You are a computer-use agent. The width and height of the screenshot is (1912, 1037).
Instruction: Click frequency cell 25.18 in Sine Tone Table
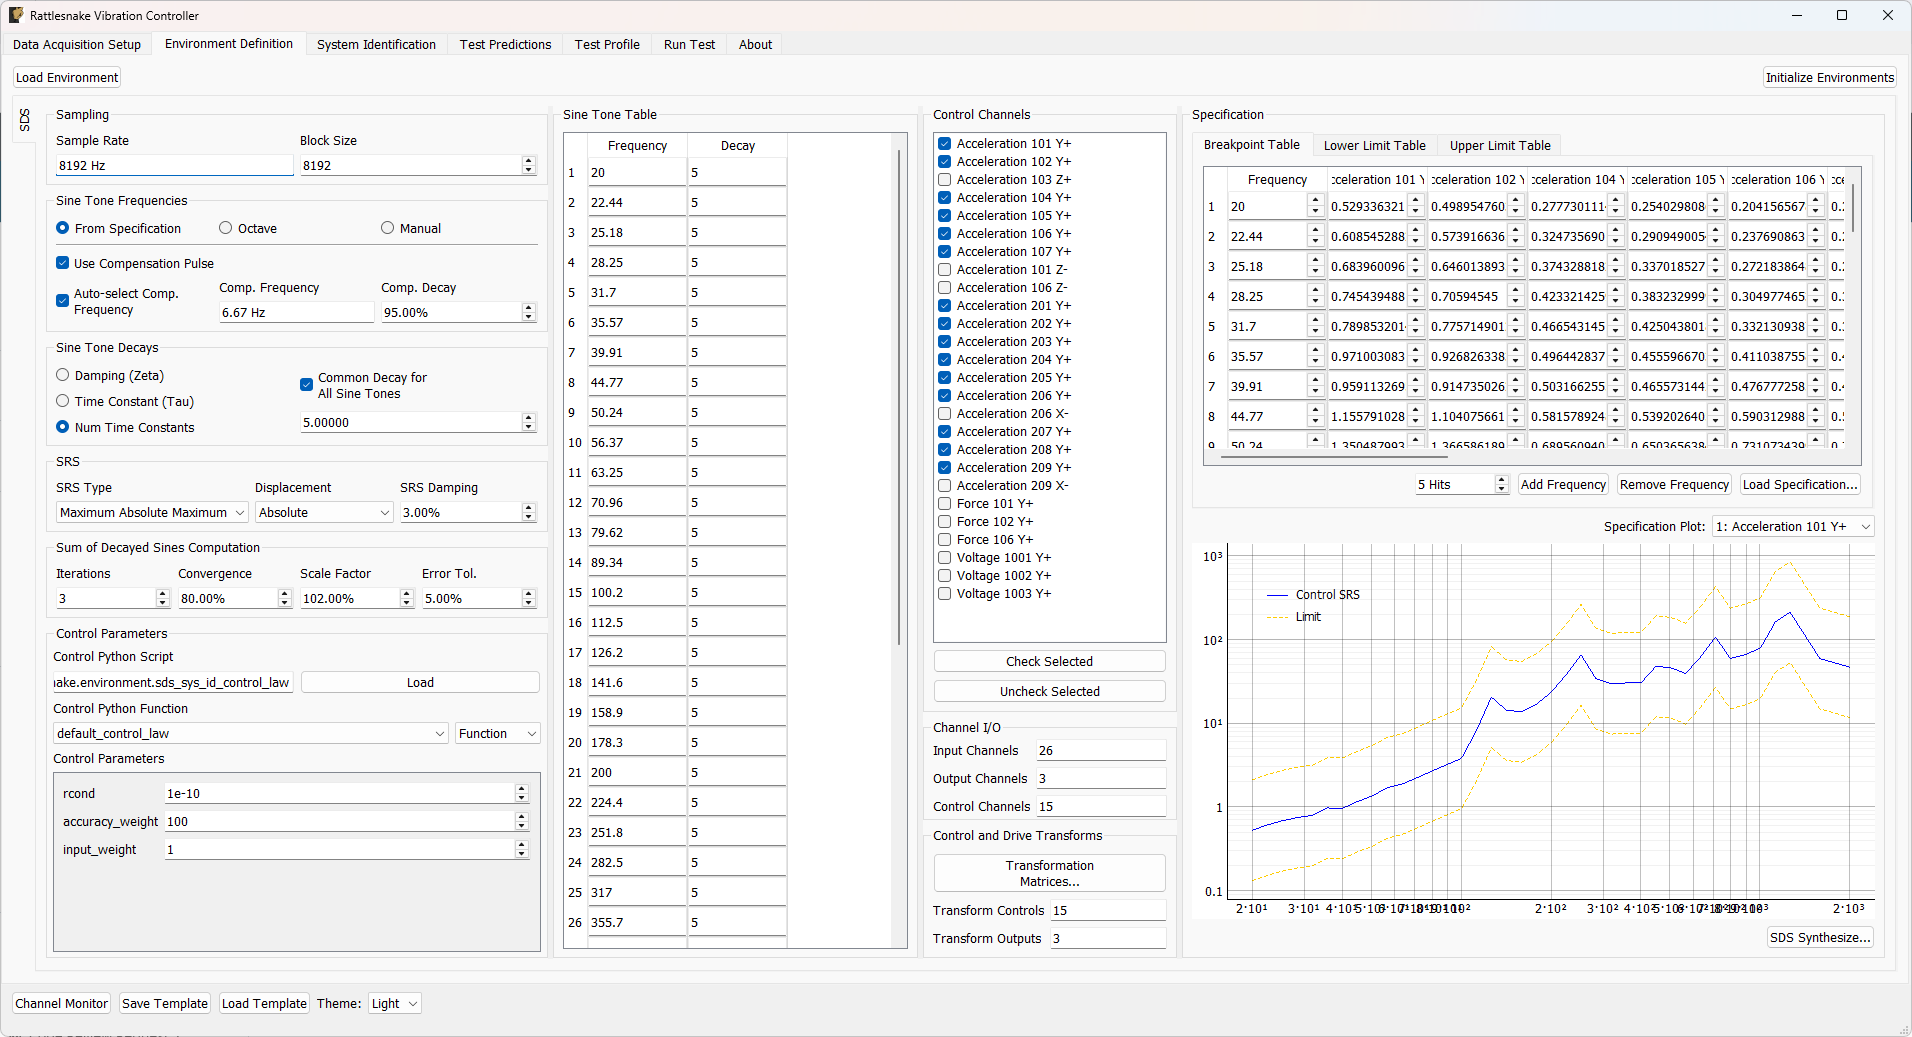[x=637, y=232]
